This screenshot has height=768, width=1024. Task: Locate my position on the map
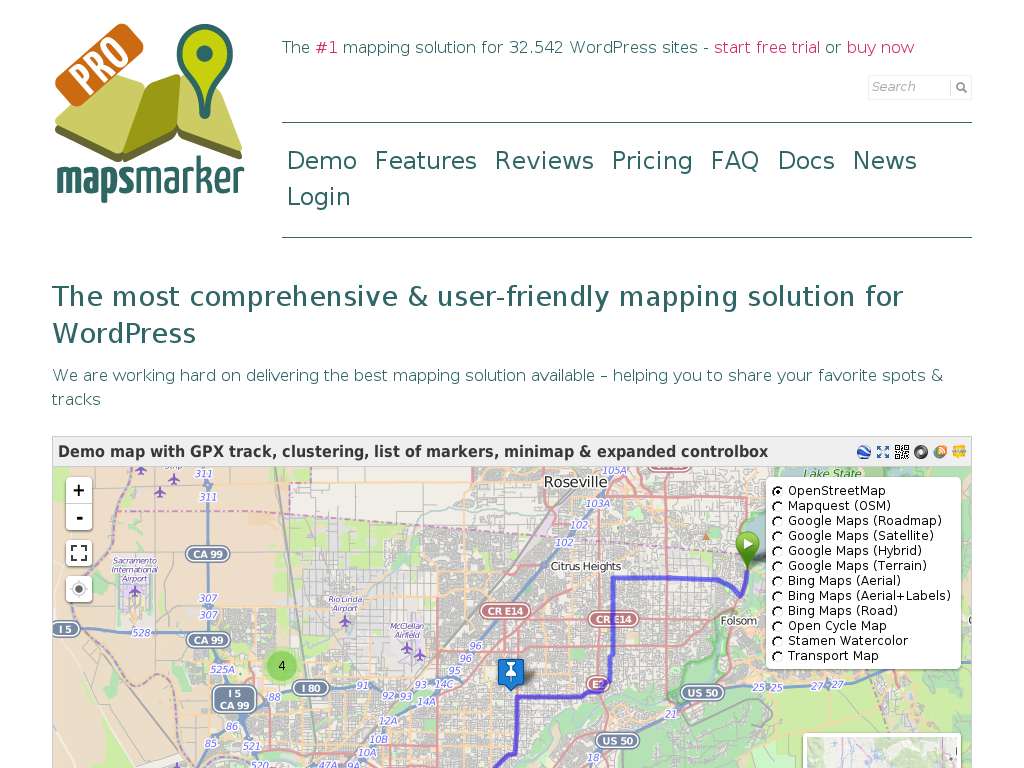pyautogui.click(x=79, y=589)
